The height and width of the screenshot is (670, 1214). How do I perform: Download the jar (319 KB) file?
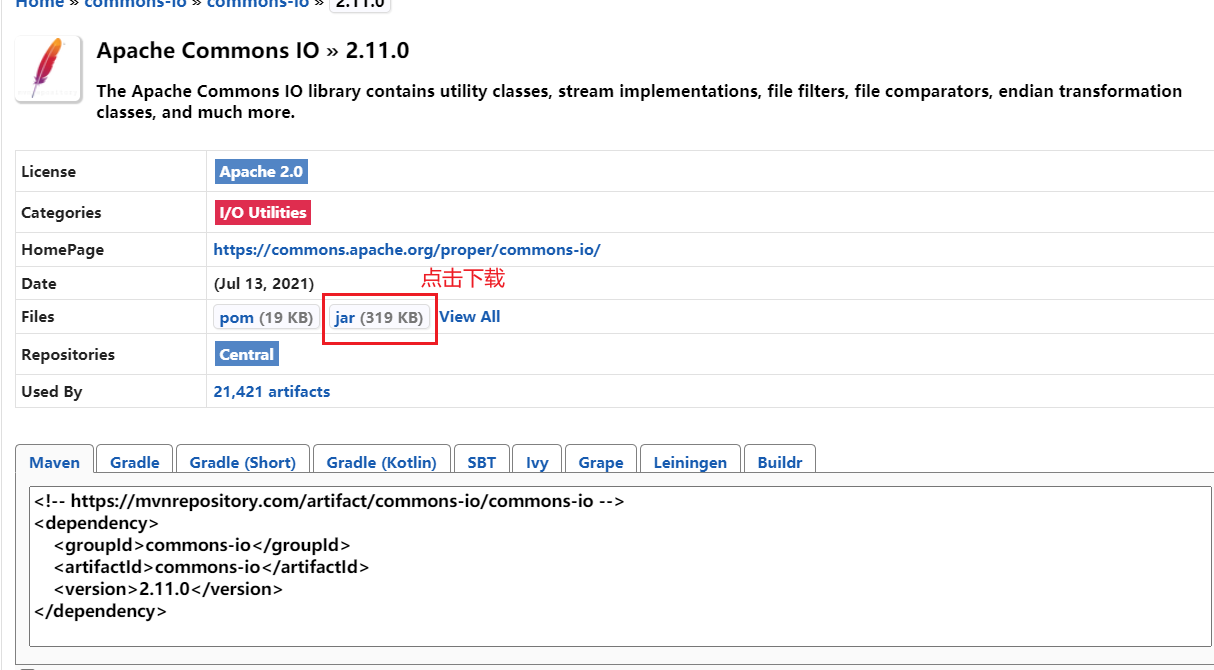click(x=379, y=318)
